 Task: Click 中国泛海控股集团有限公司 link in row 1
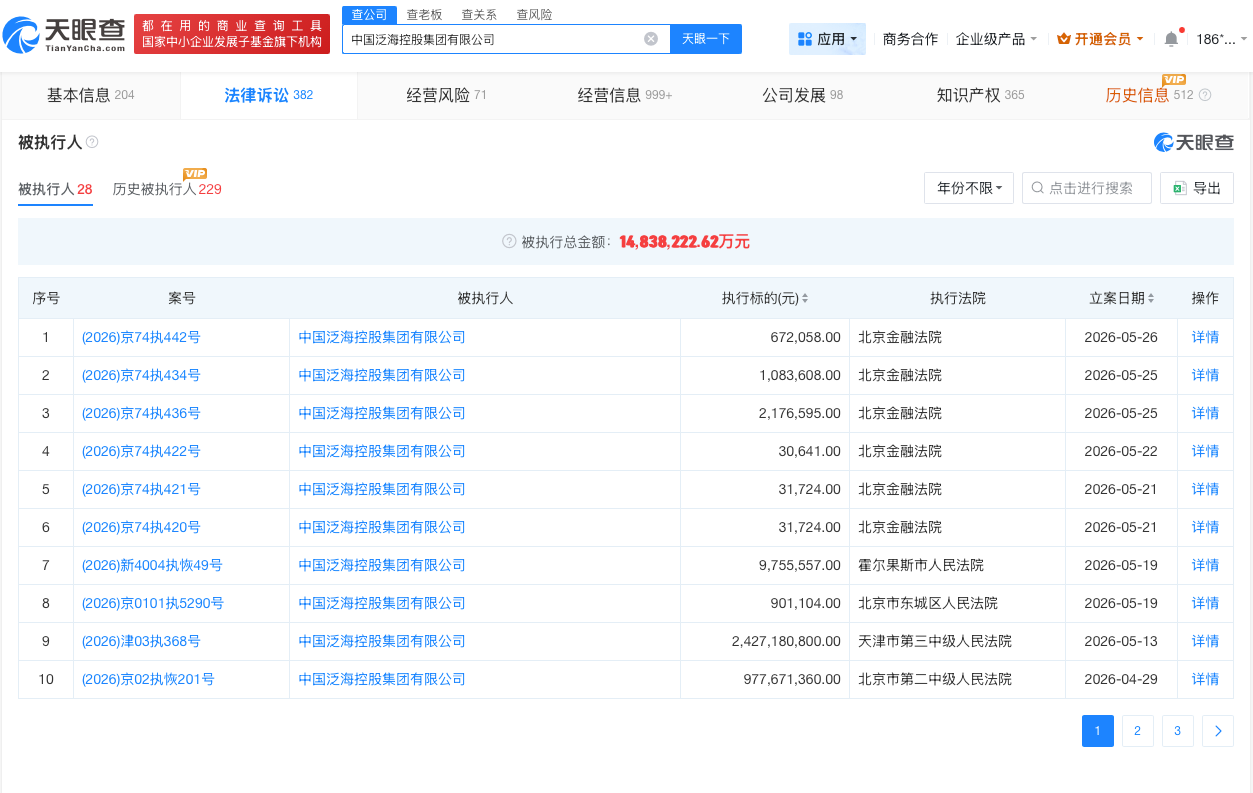click(x=382, y=337)
